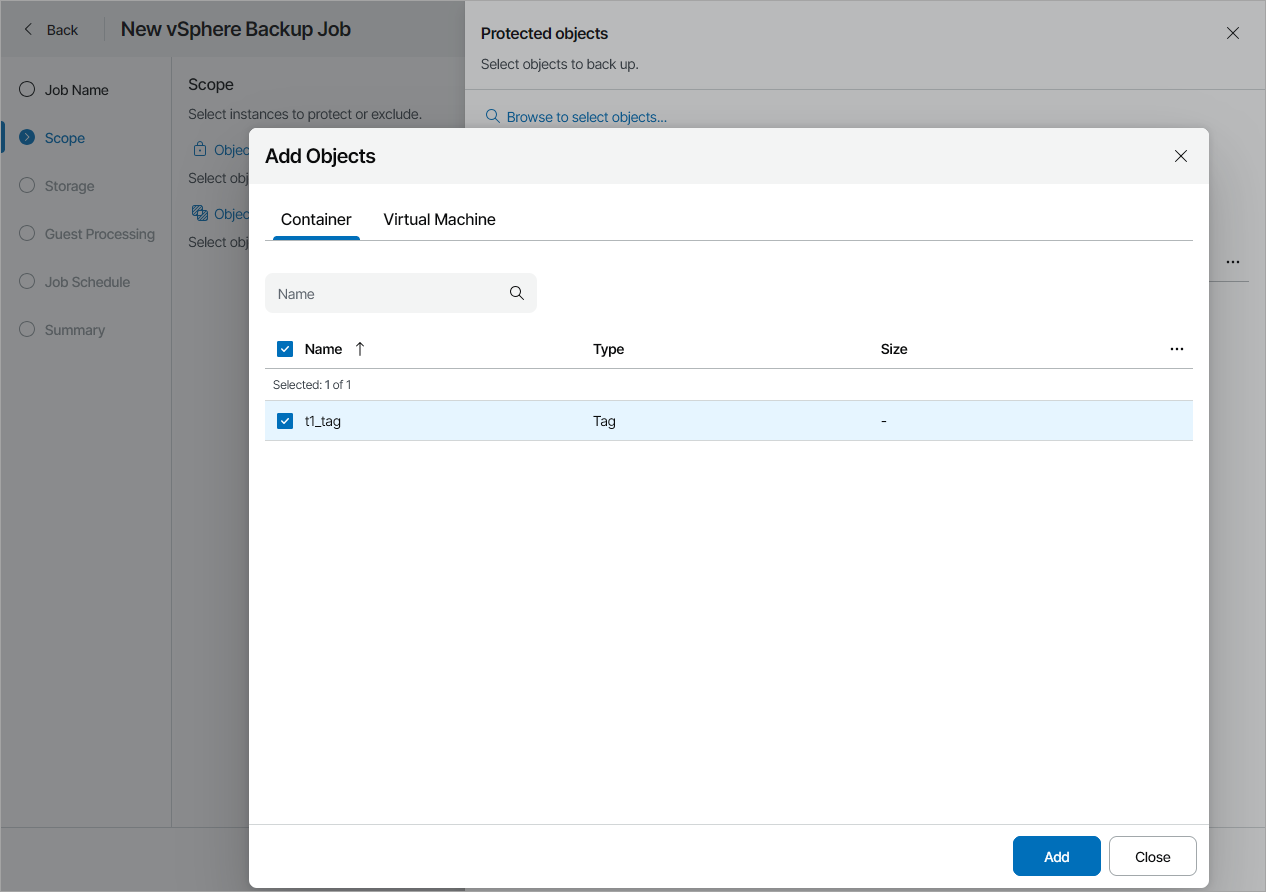Click the search magnifier icon in Name field

517,293
